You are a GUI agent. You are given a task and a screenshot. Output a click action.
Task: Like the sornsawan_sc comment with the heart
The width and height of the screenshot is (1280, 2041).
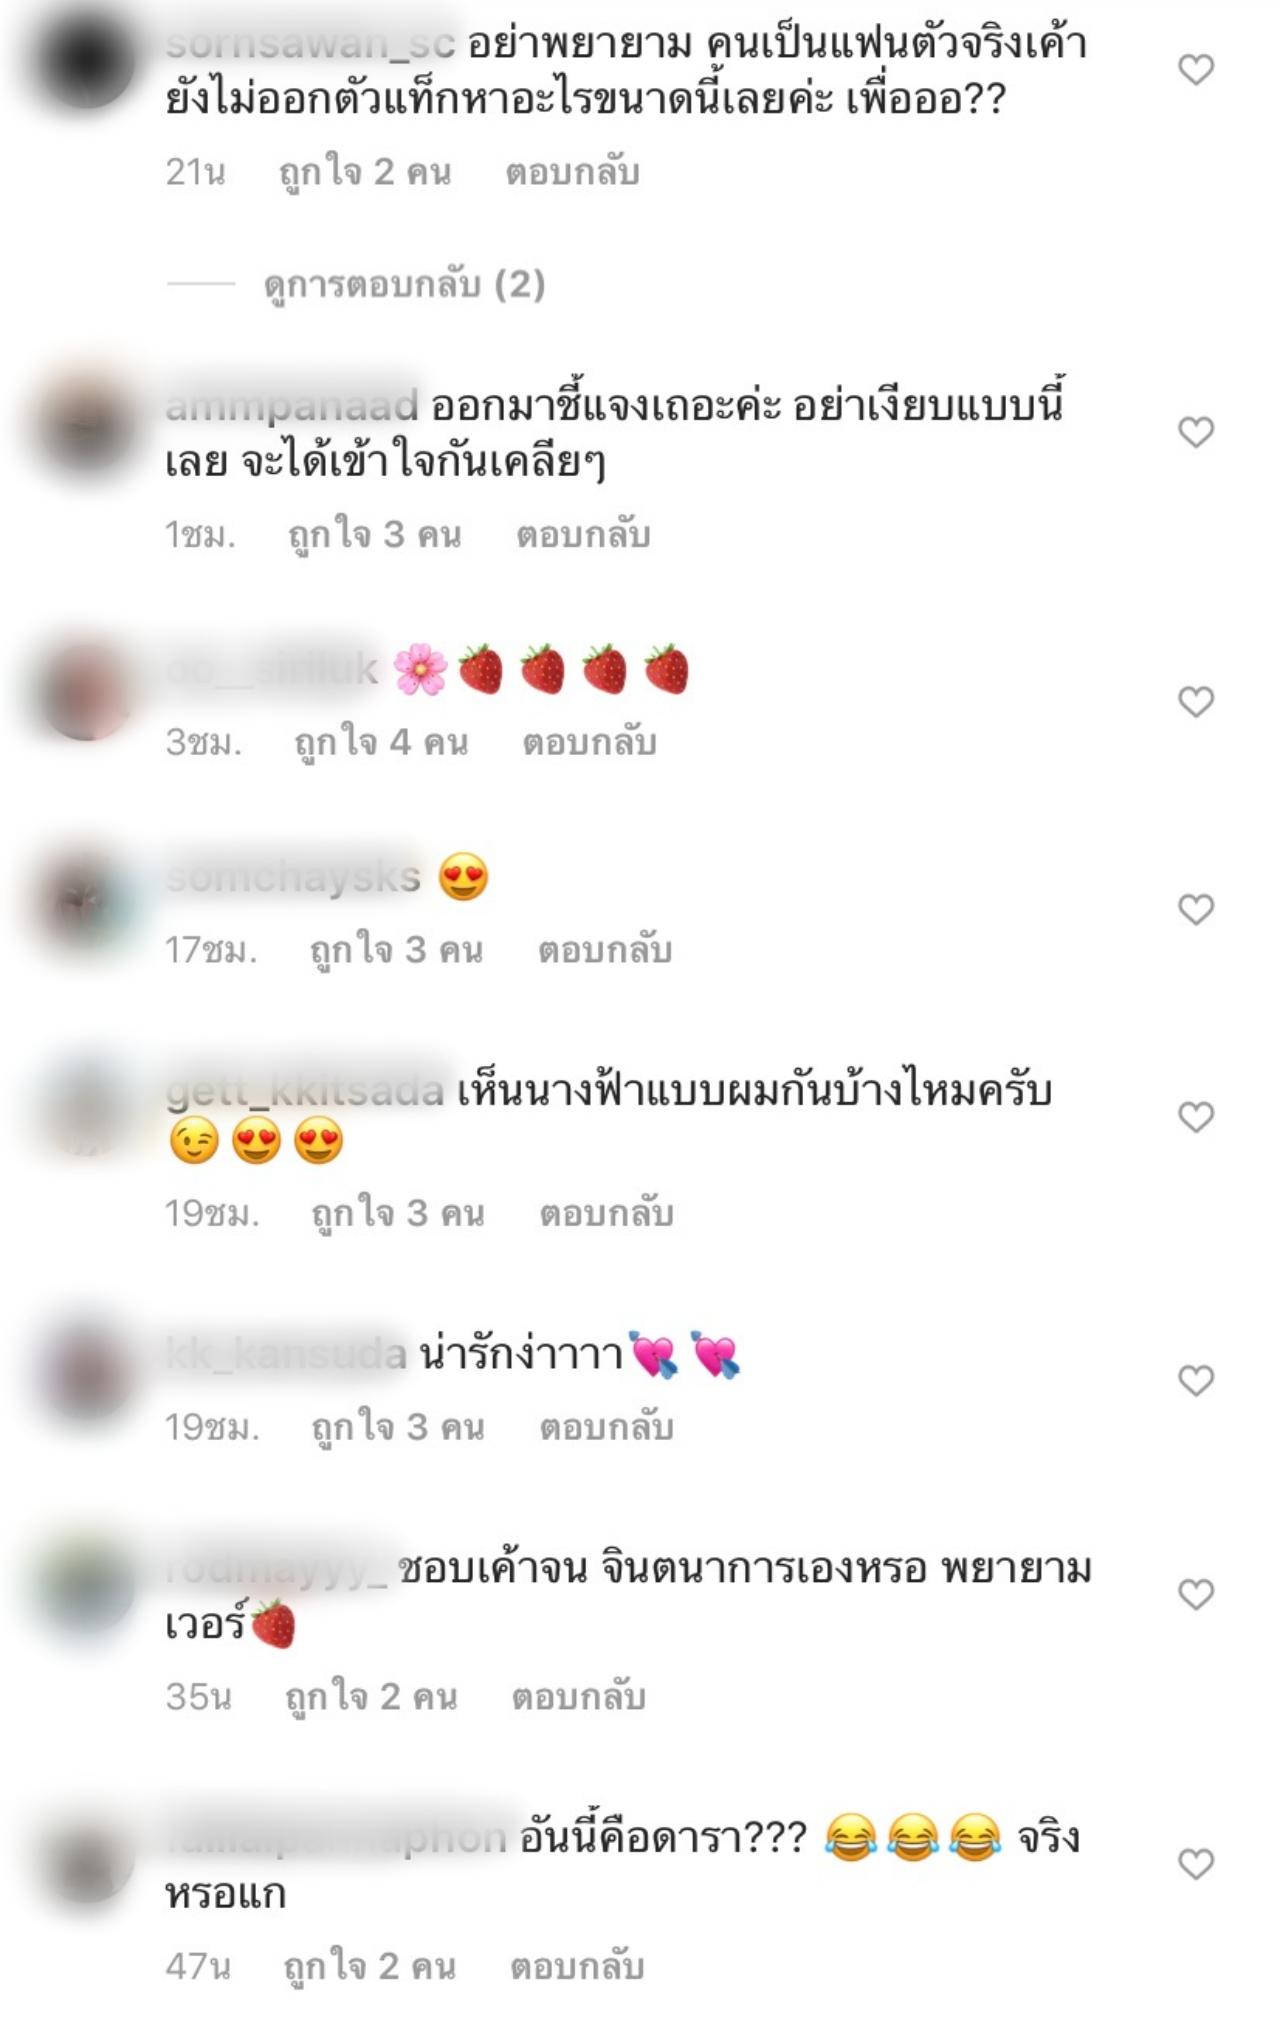point(1196,69)
